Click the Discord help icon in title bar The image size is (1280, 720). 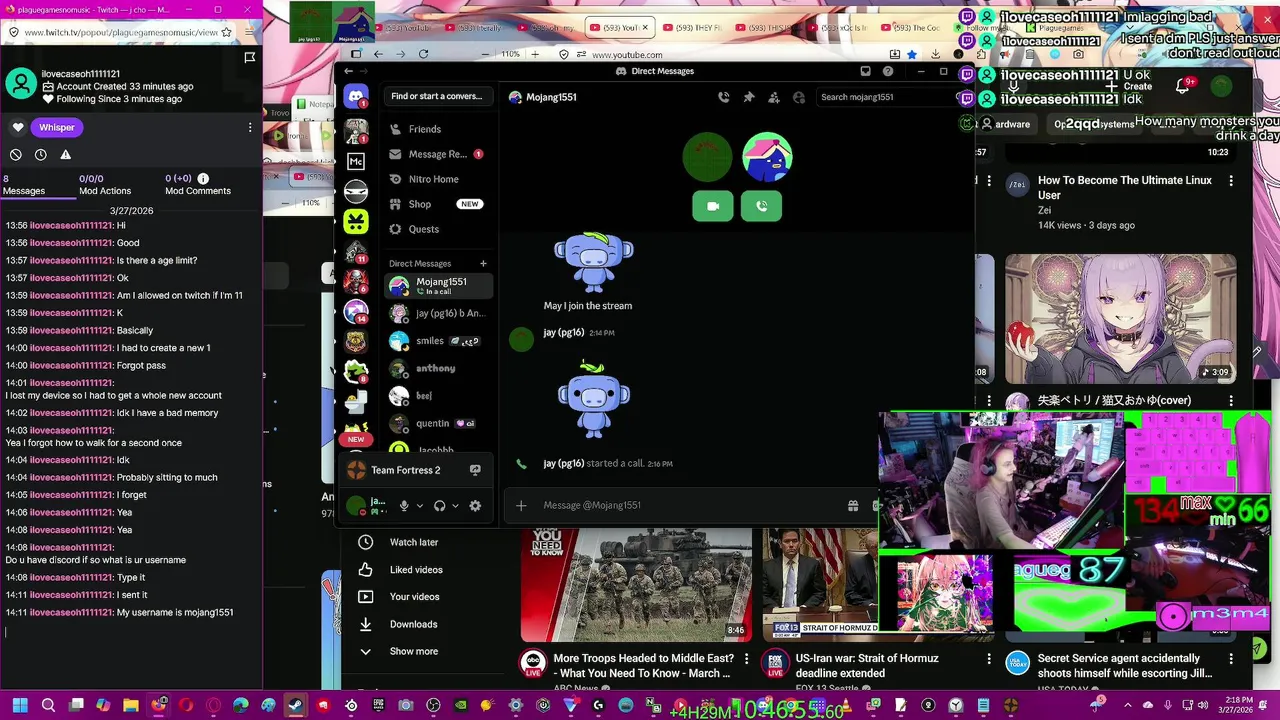[x=888, y=71]
